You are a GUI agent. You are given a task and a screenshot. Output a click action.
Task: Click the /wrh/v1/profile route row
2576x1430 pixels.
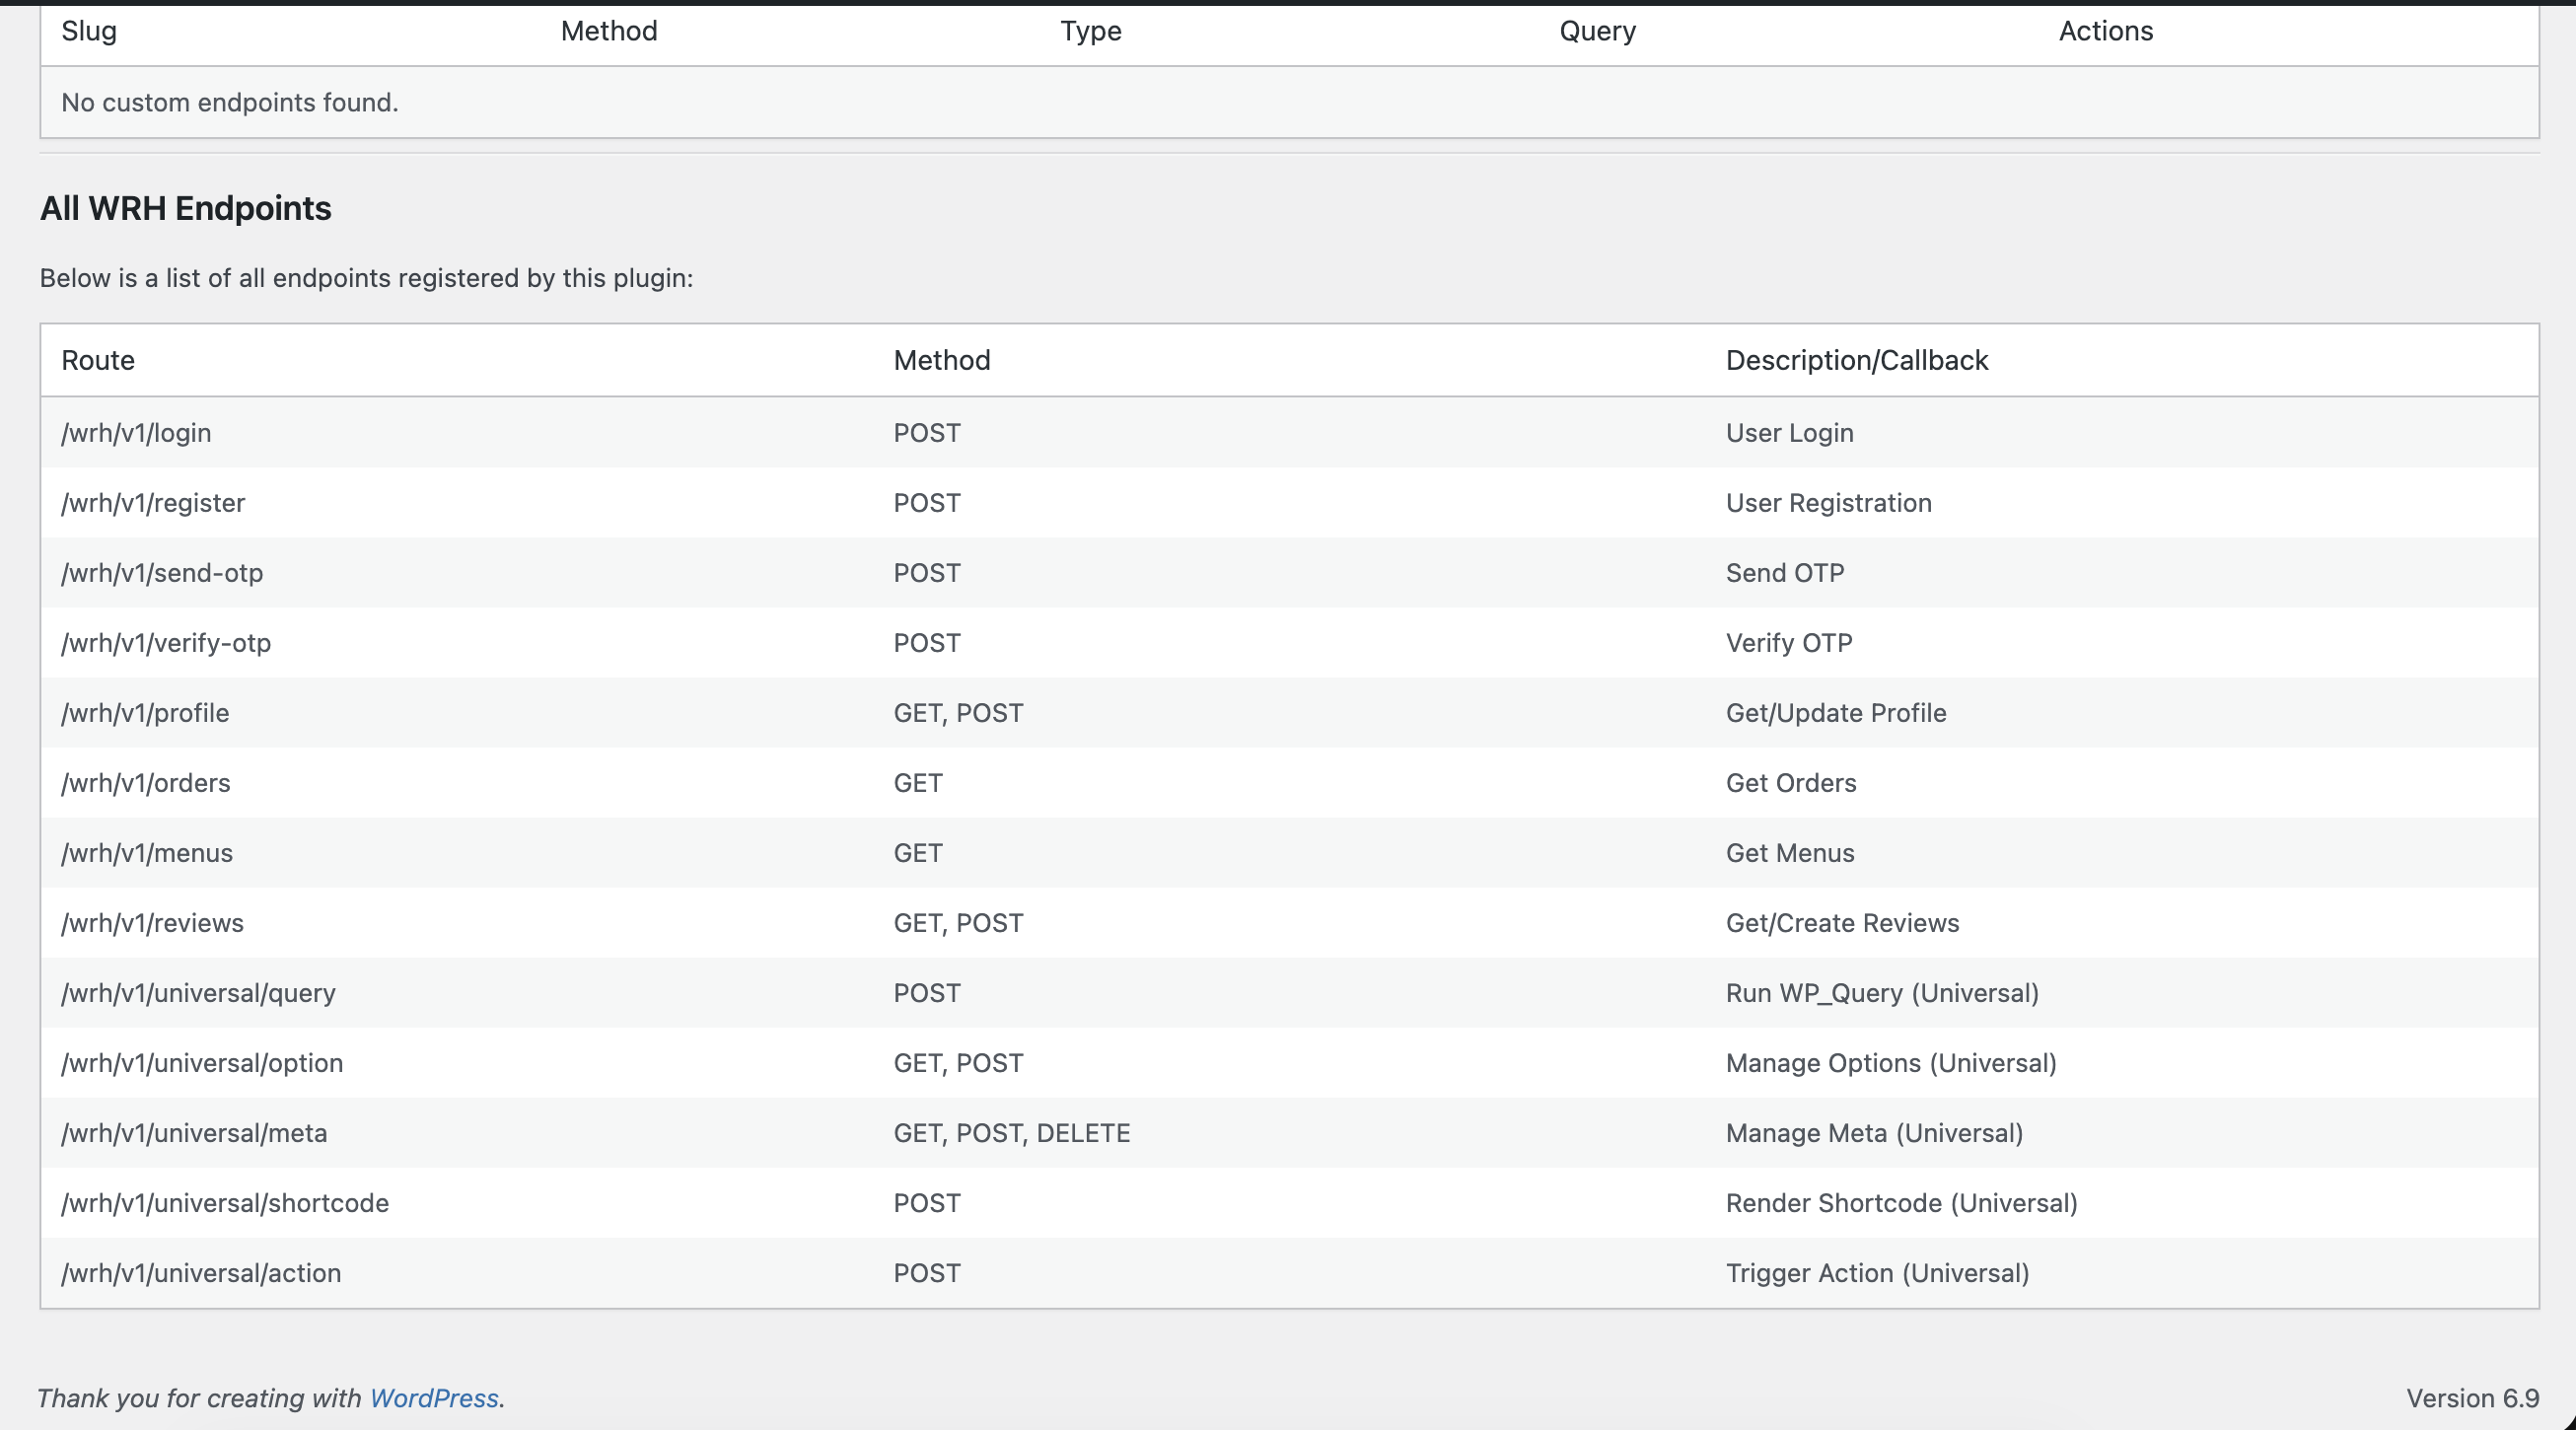point(145,713)
